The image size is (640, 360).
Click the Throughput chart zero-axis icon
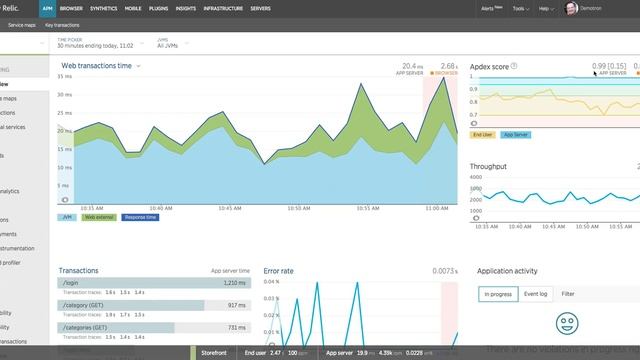(476, 218)
